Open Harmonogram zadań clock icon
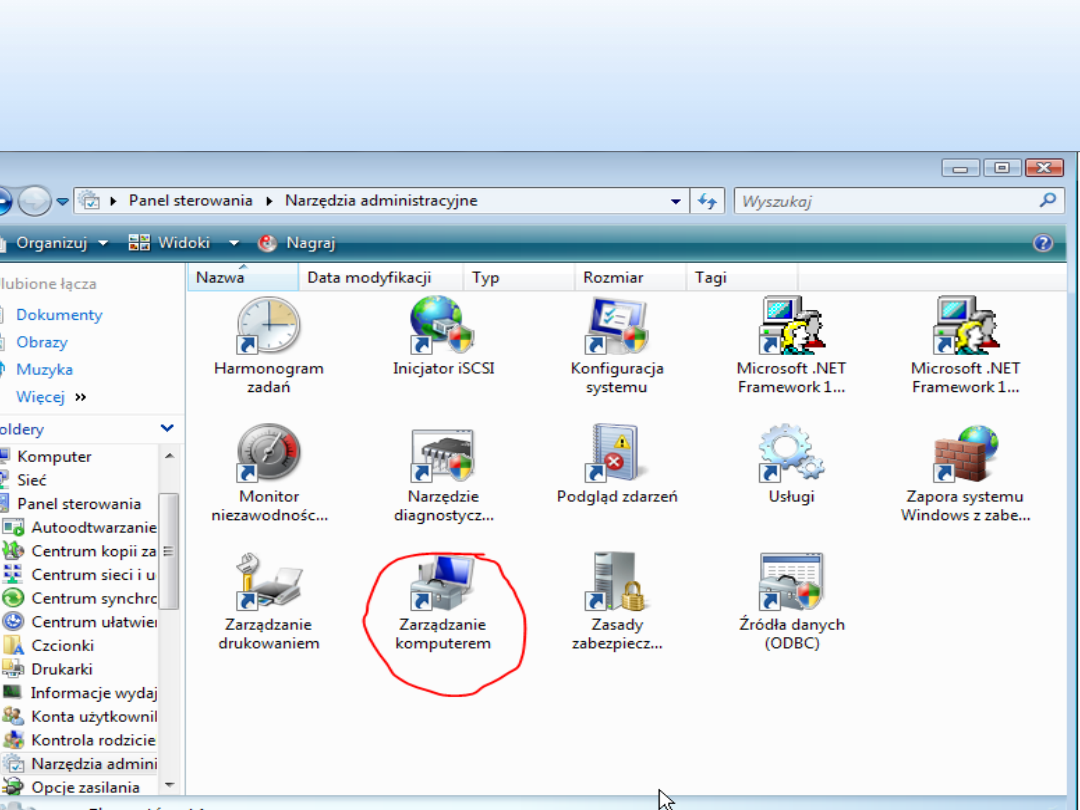This screenshot has height=810, width=1080. pyautogui.click(x=268, y=326)
